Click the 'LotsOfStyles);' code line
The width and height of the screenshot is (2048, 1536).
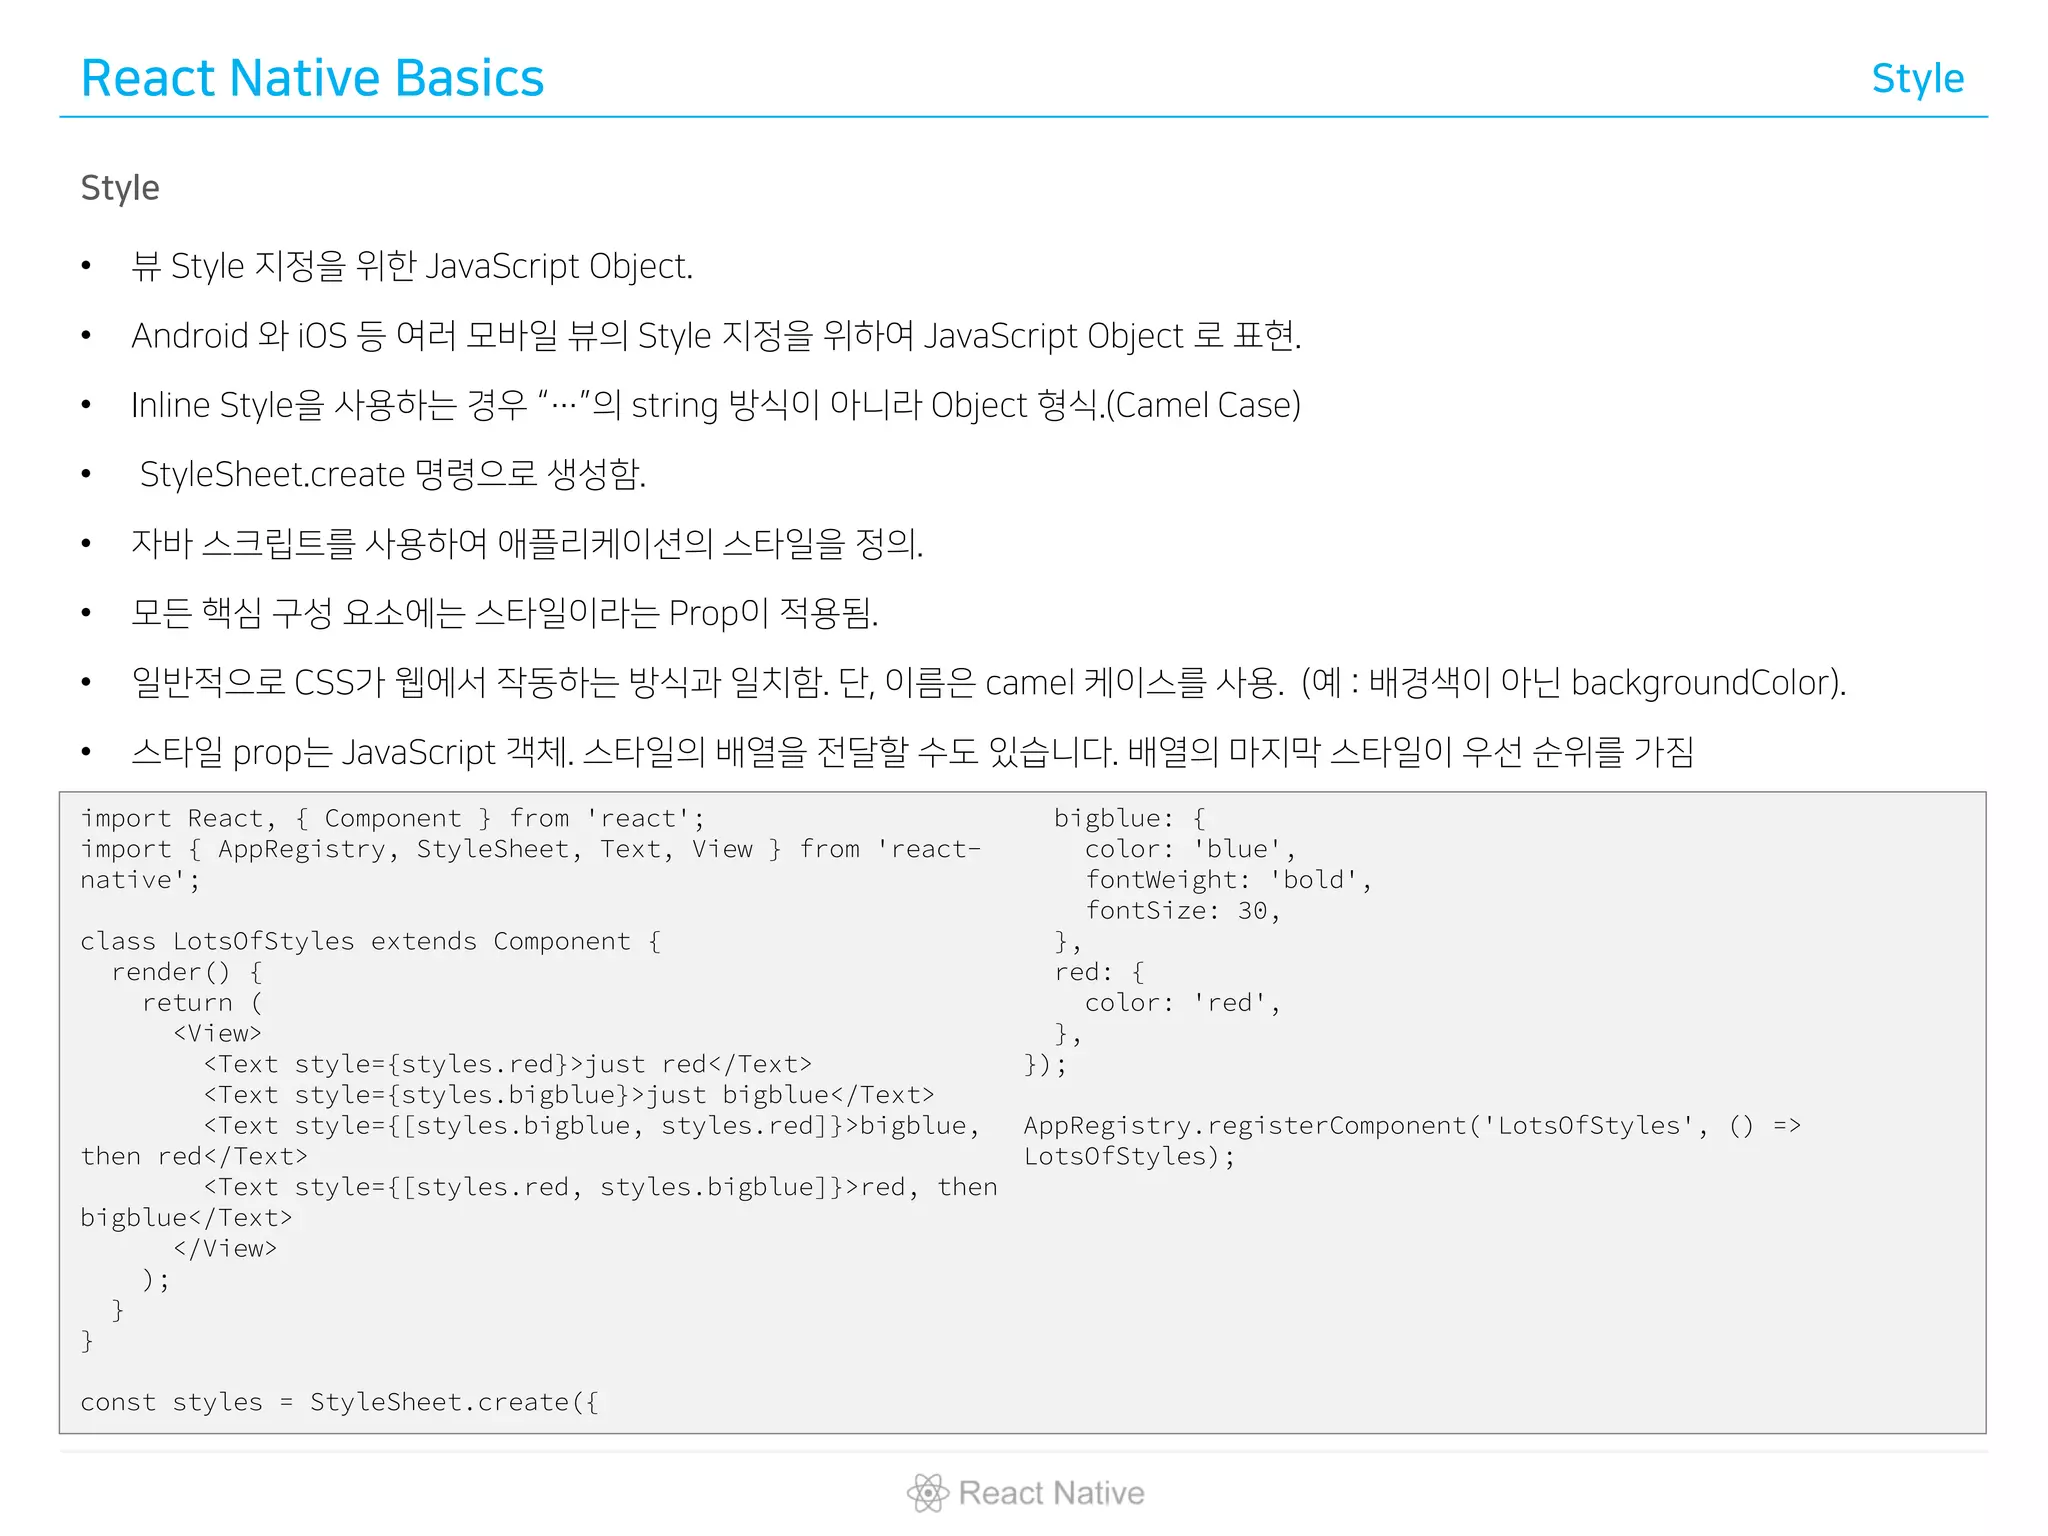(x=1130, y=1157)
